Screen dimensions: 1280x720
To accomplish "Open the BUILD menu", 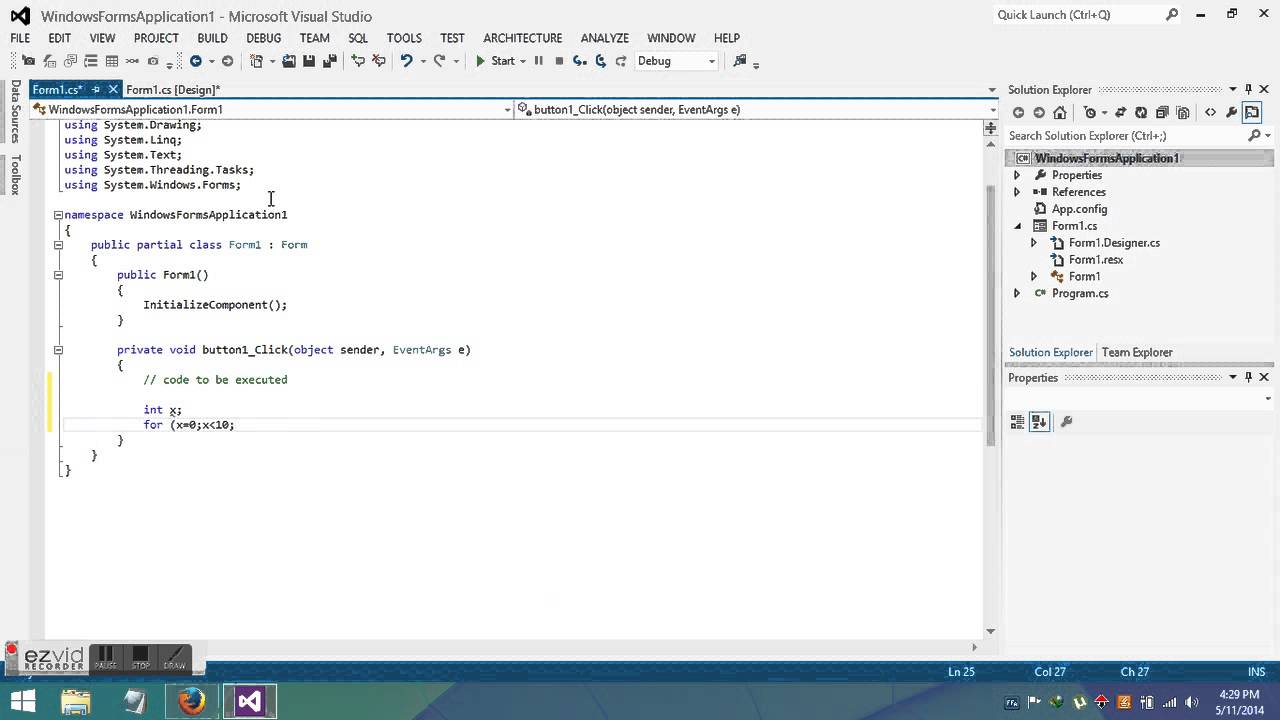I will (x=212, y=38).
